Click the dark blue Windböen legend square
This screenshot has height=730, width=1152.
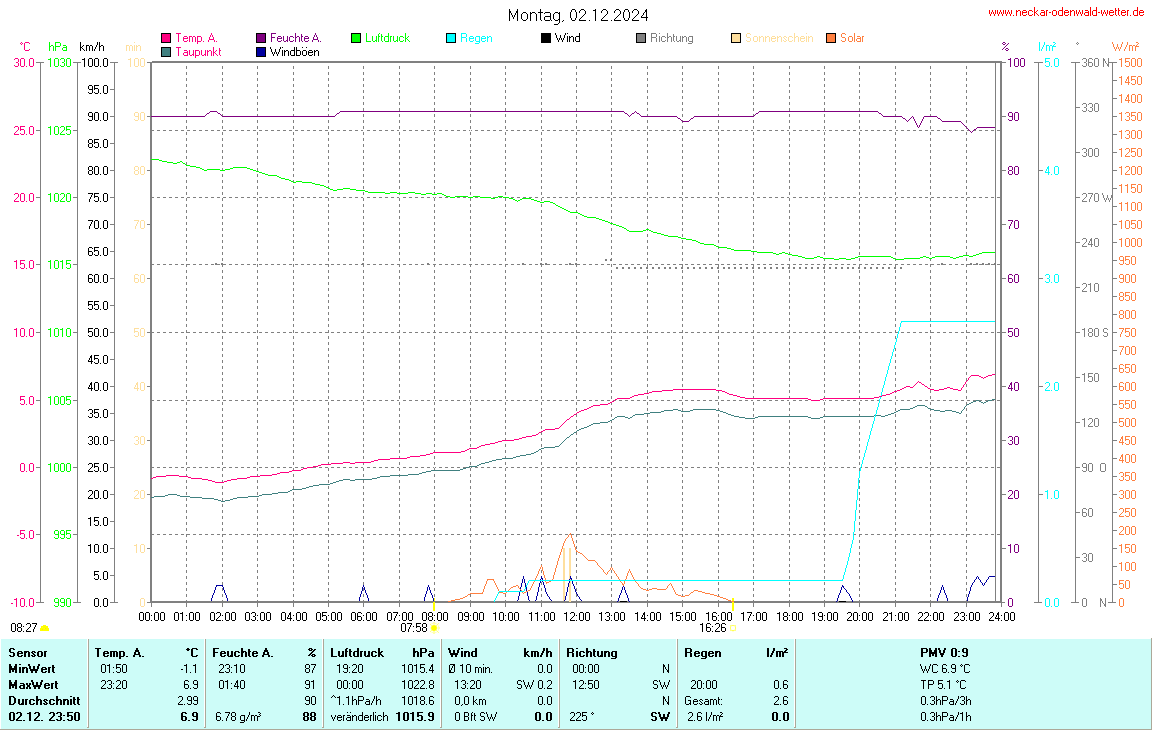[261, 51]
